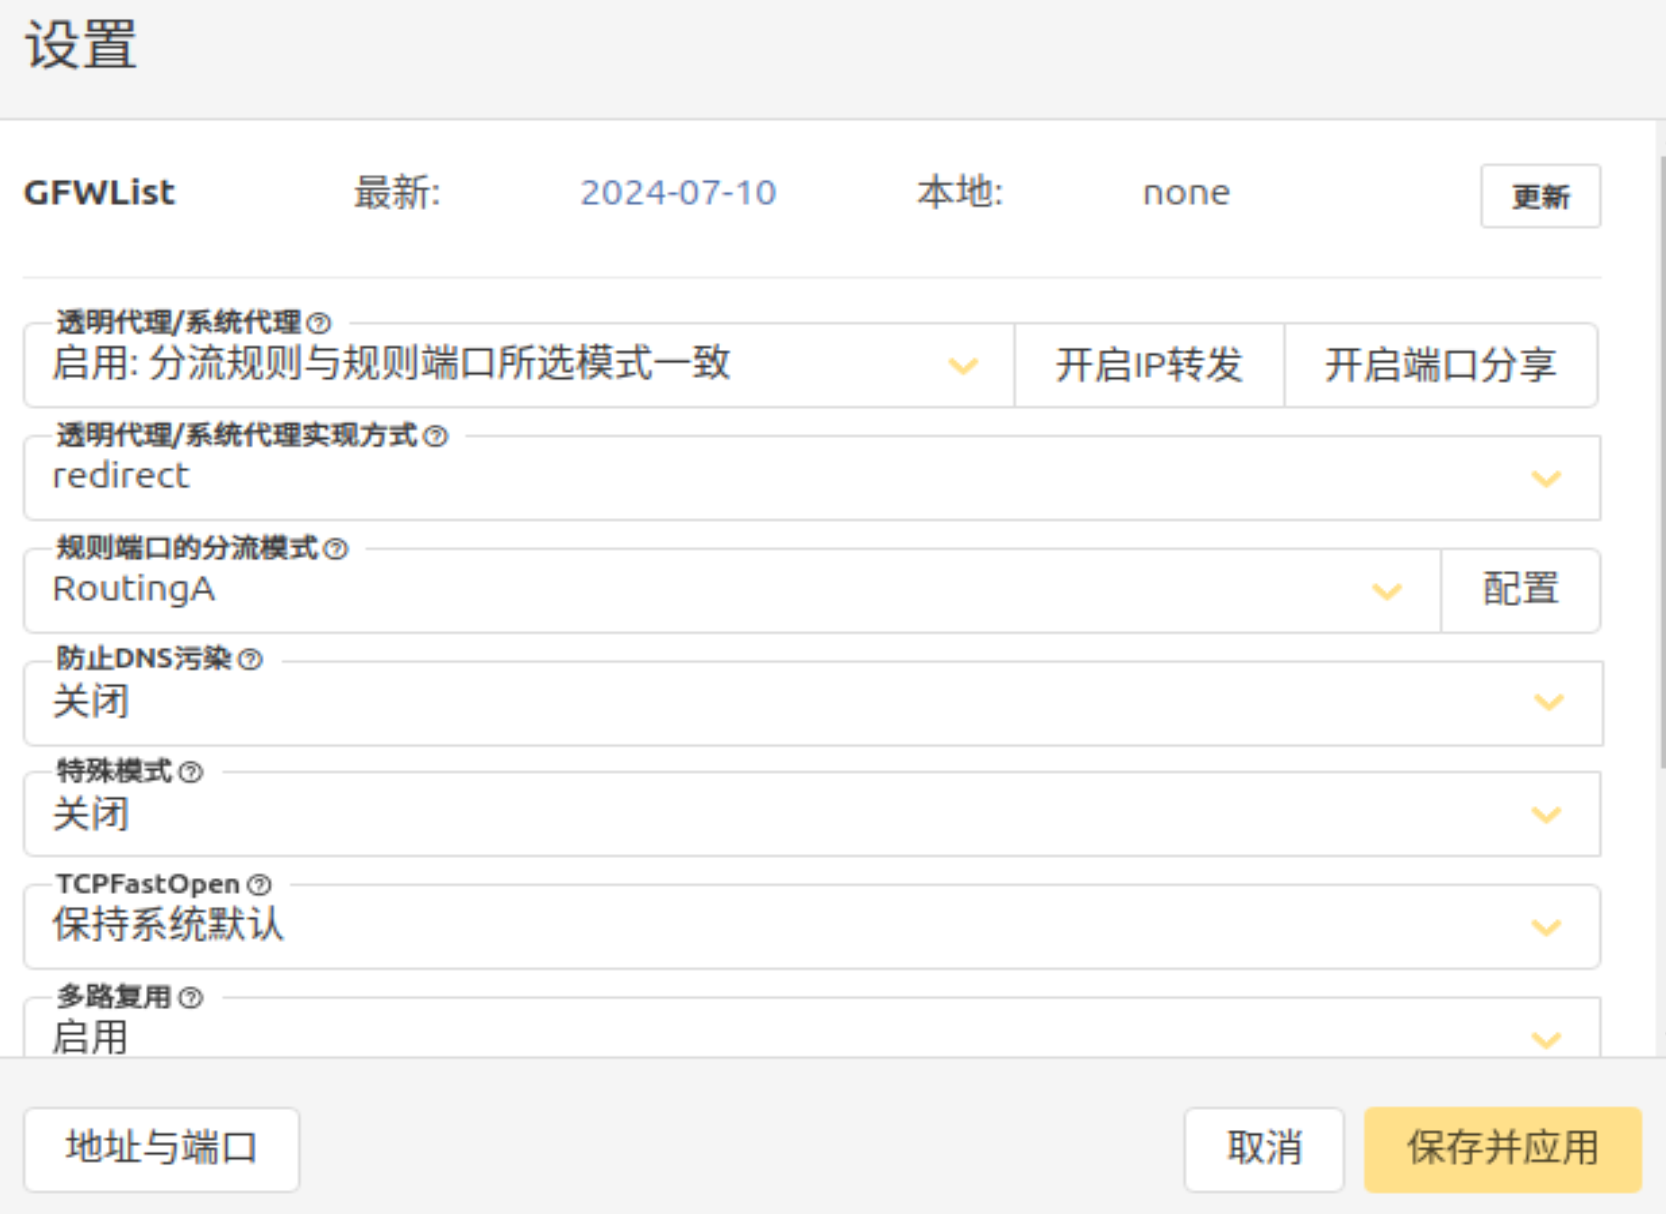1666x1214 pixels.
Task: Click the help icon beside TCPFastOpen
Action: point(259,885)
